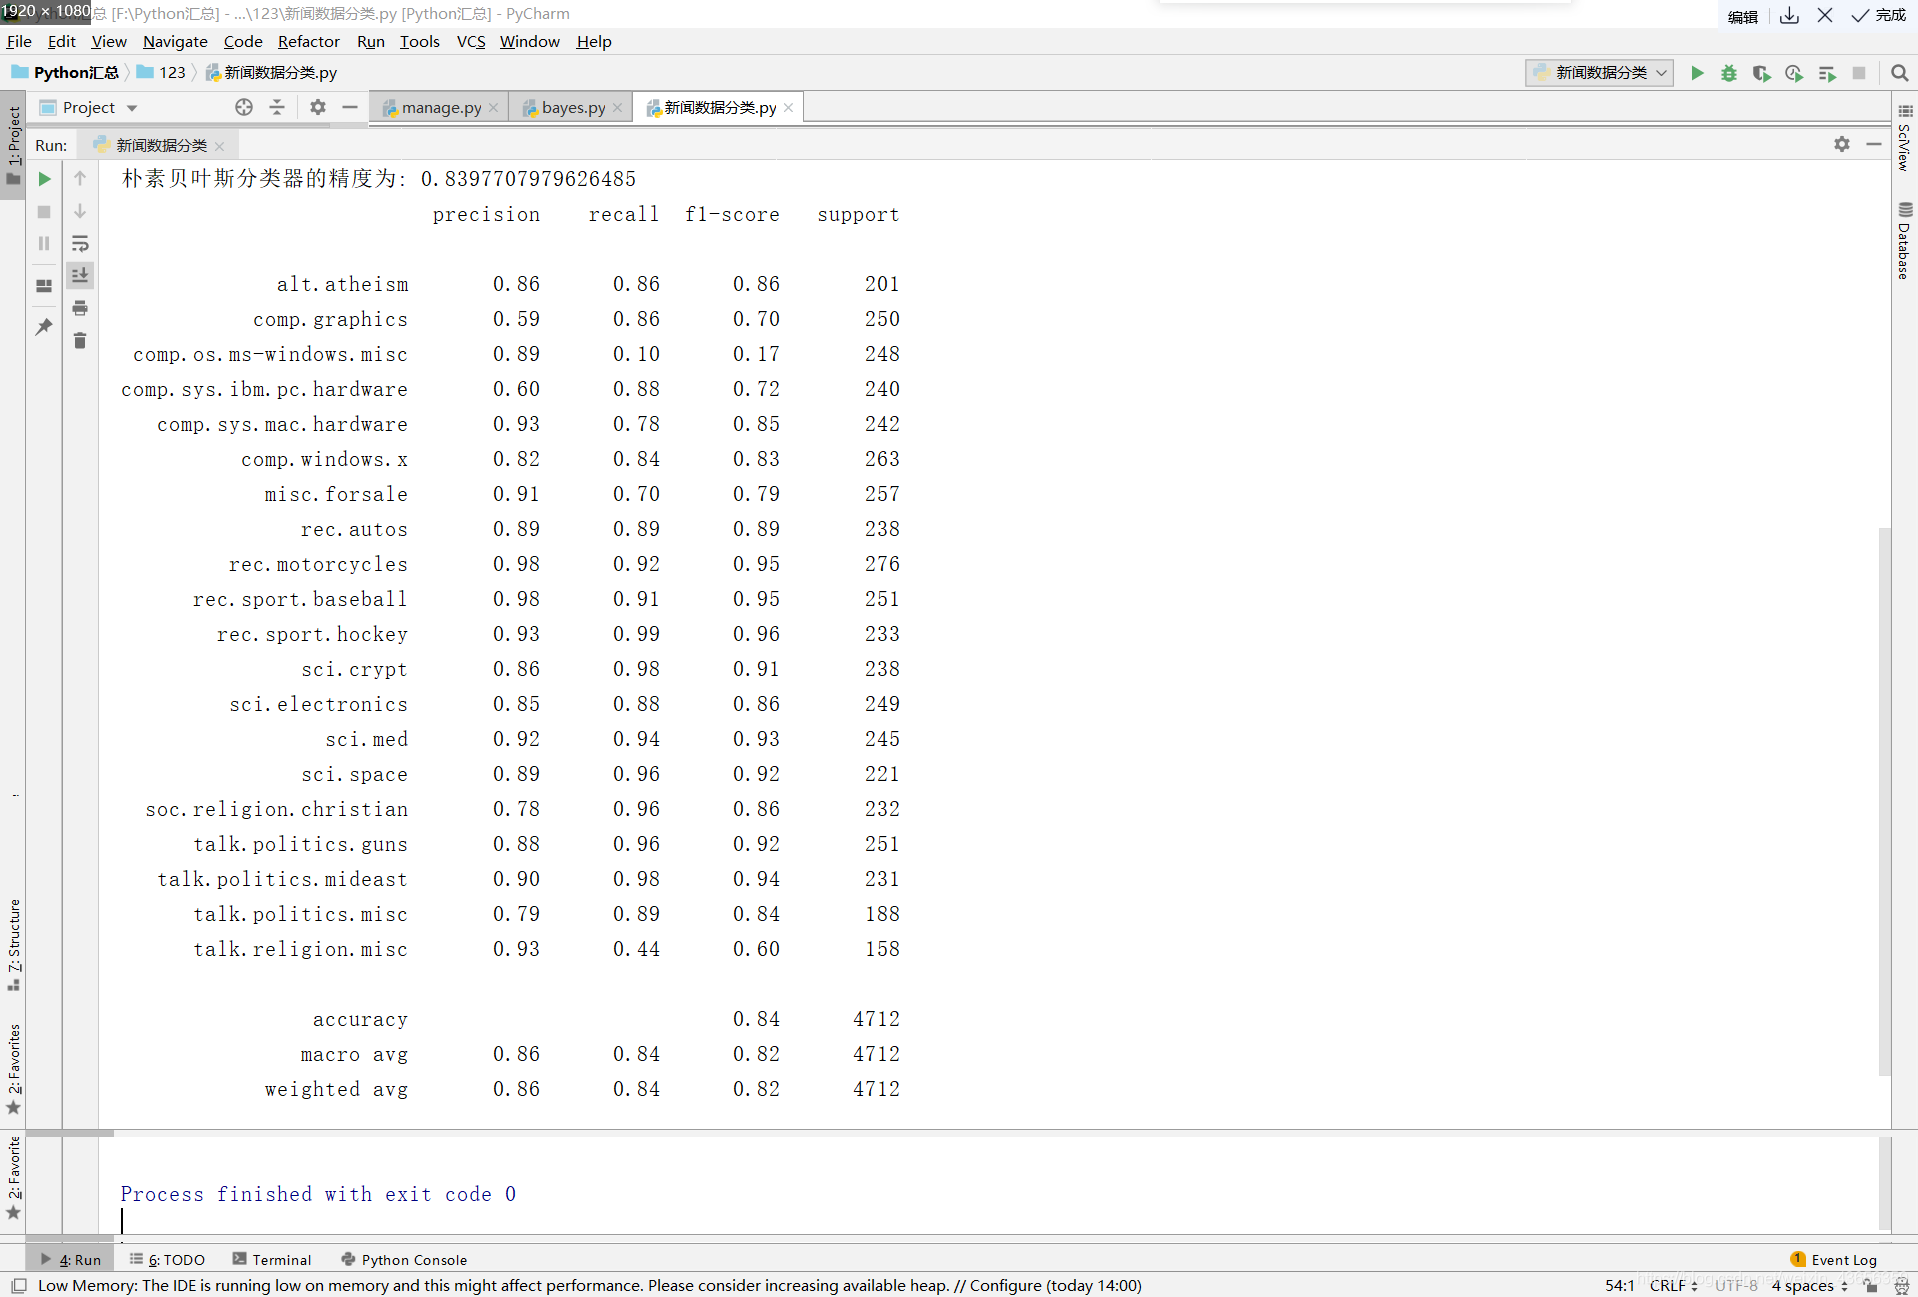Toggle tool window bars icon in status bar
This screenshot has height=1297, width=1918.
tap(19, 1286)
